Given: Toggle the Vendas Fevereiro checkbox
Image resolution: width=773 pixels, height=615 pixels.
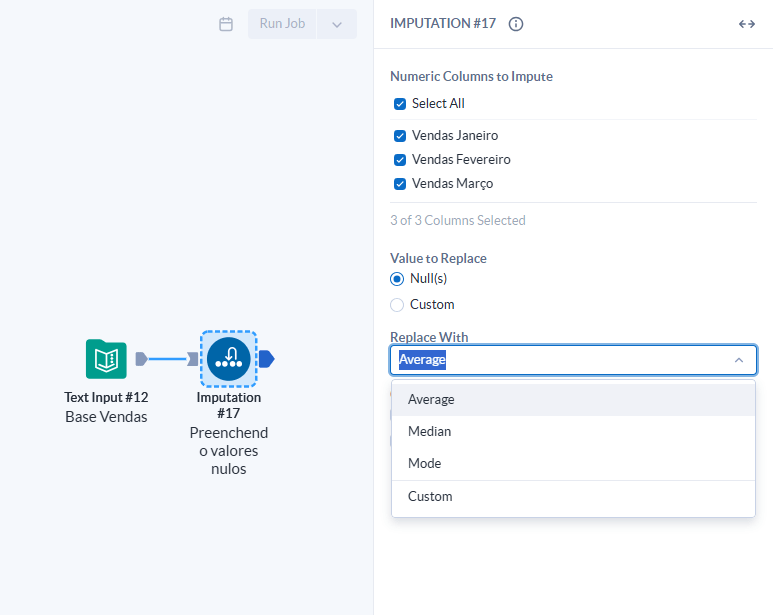Looking at the screenshot, I should (400, 160).
